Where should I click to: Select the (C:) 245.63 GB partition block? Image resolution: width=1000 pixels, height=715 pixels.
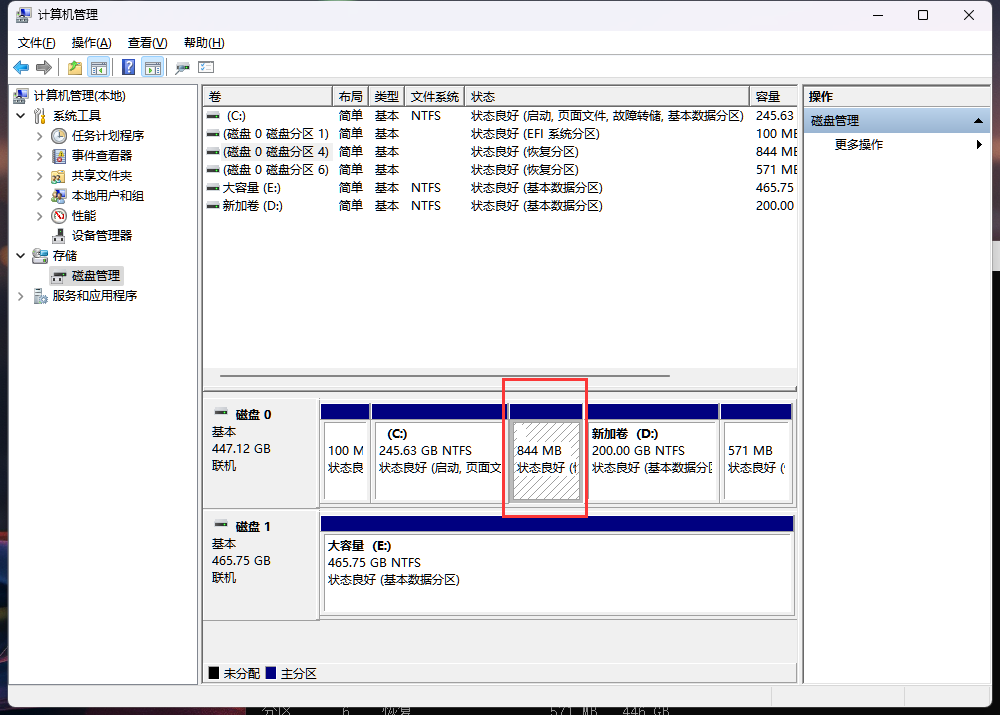439,453
